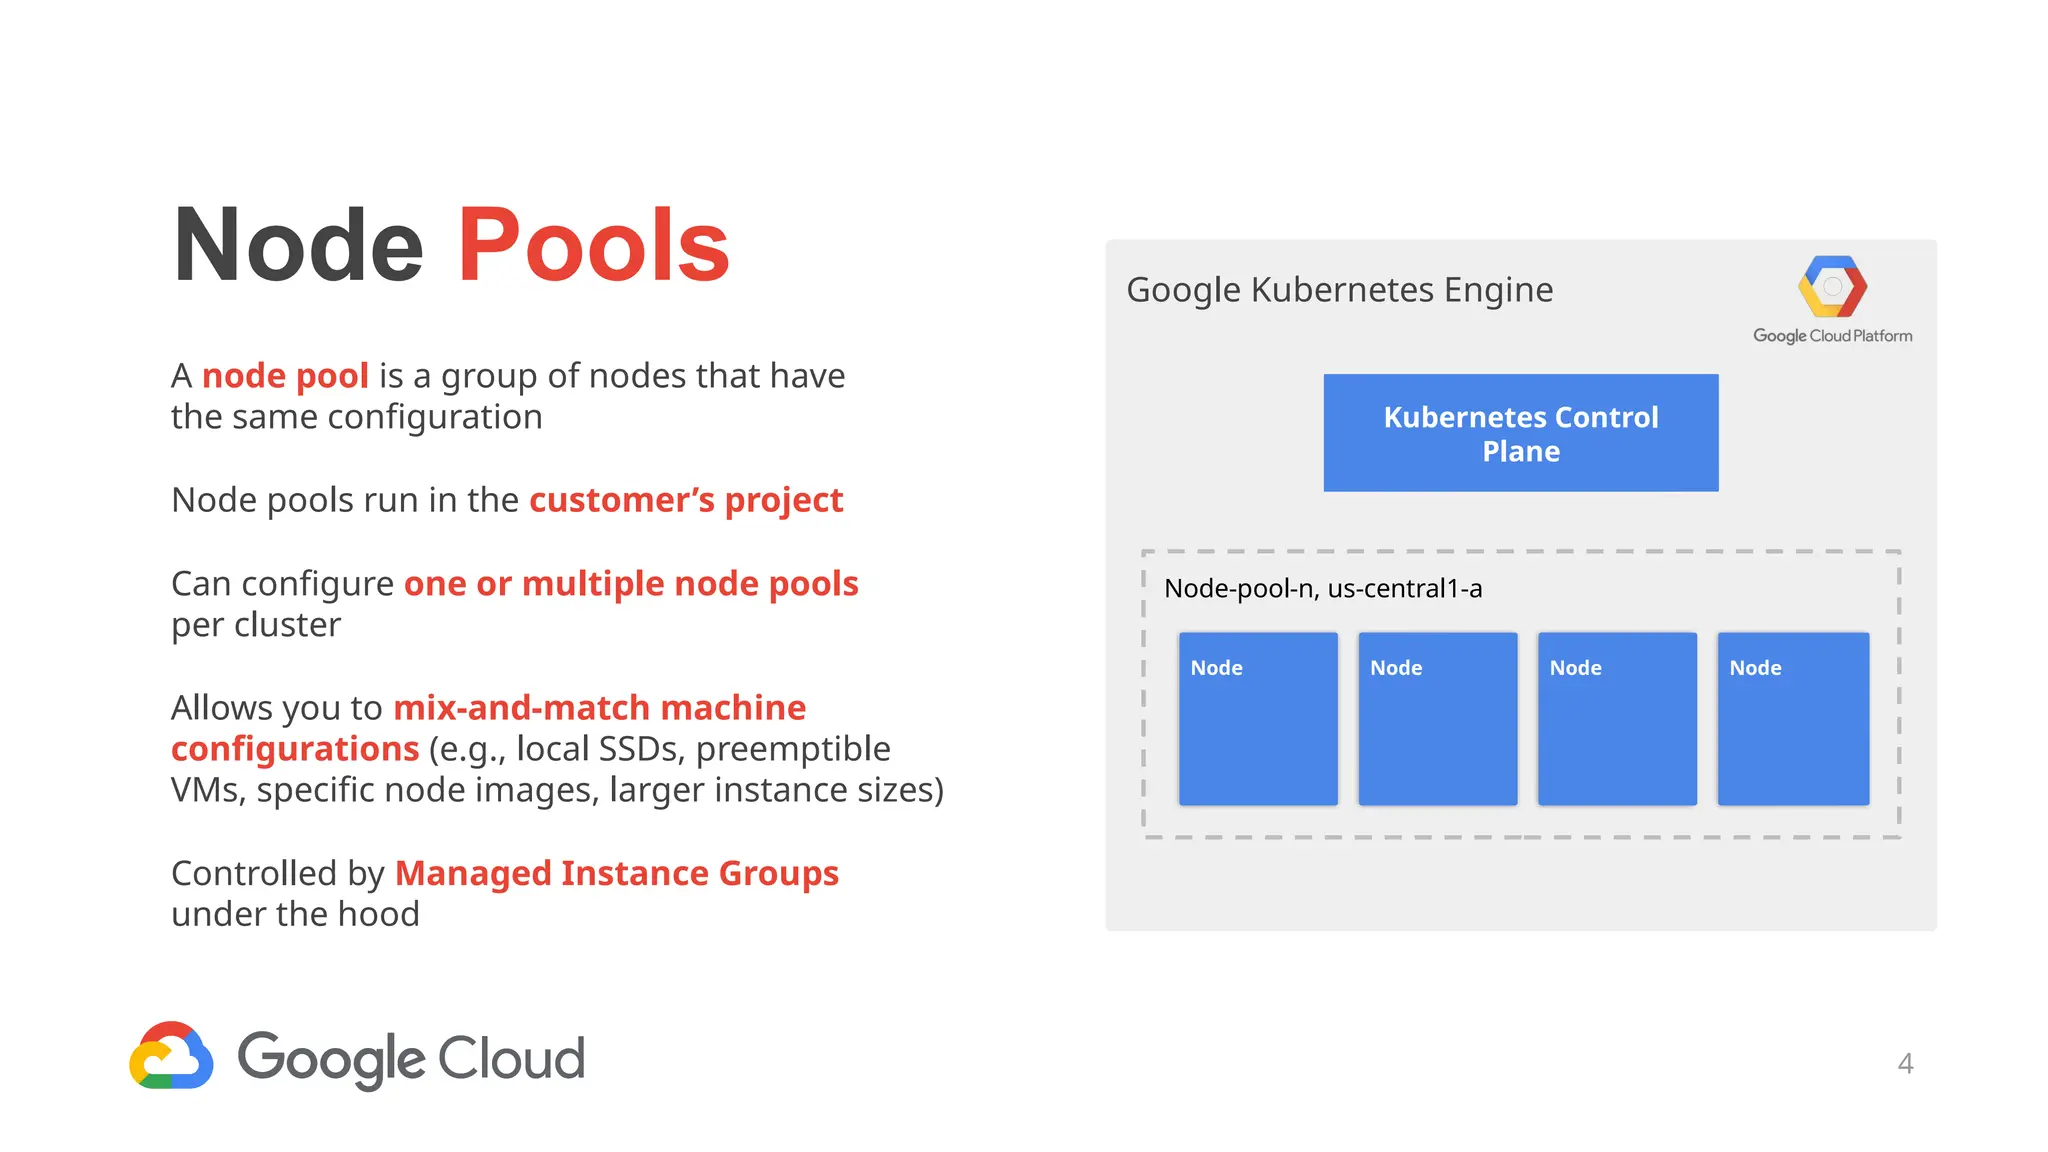Click the 'Google Kubernetes Engine' heading
The height and width of the screenshot is (1152, 2048).
pos(1340,290)
